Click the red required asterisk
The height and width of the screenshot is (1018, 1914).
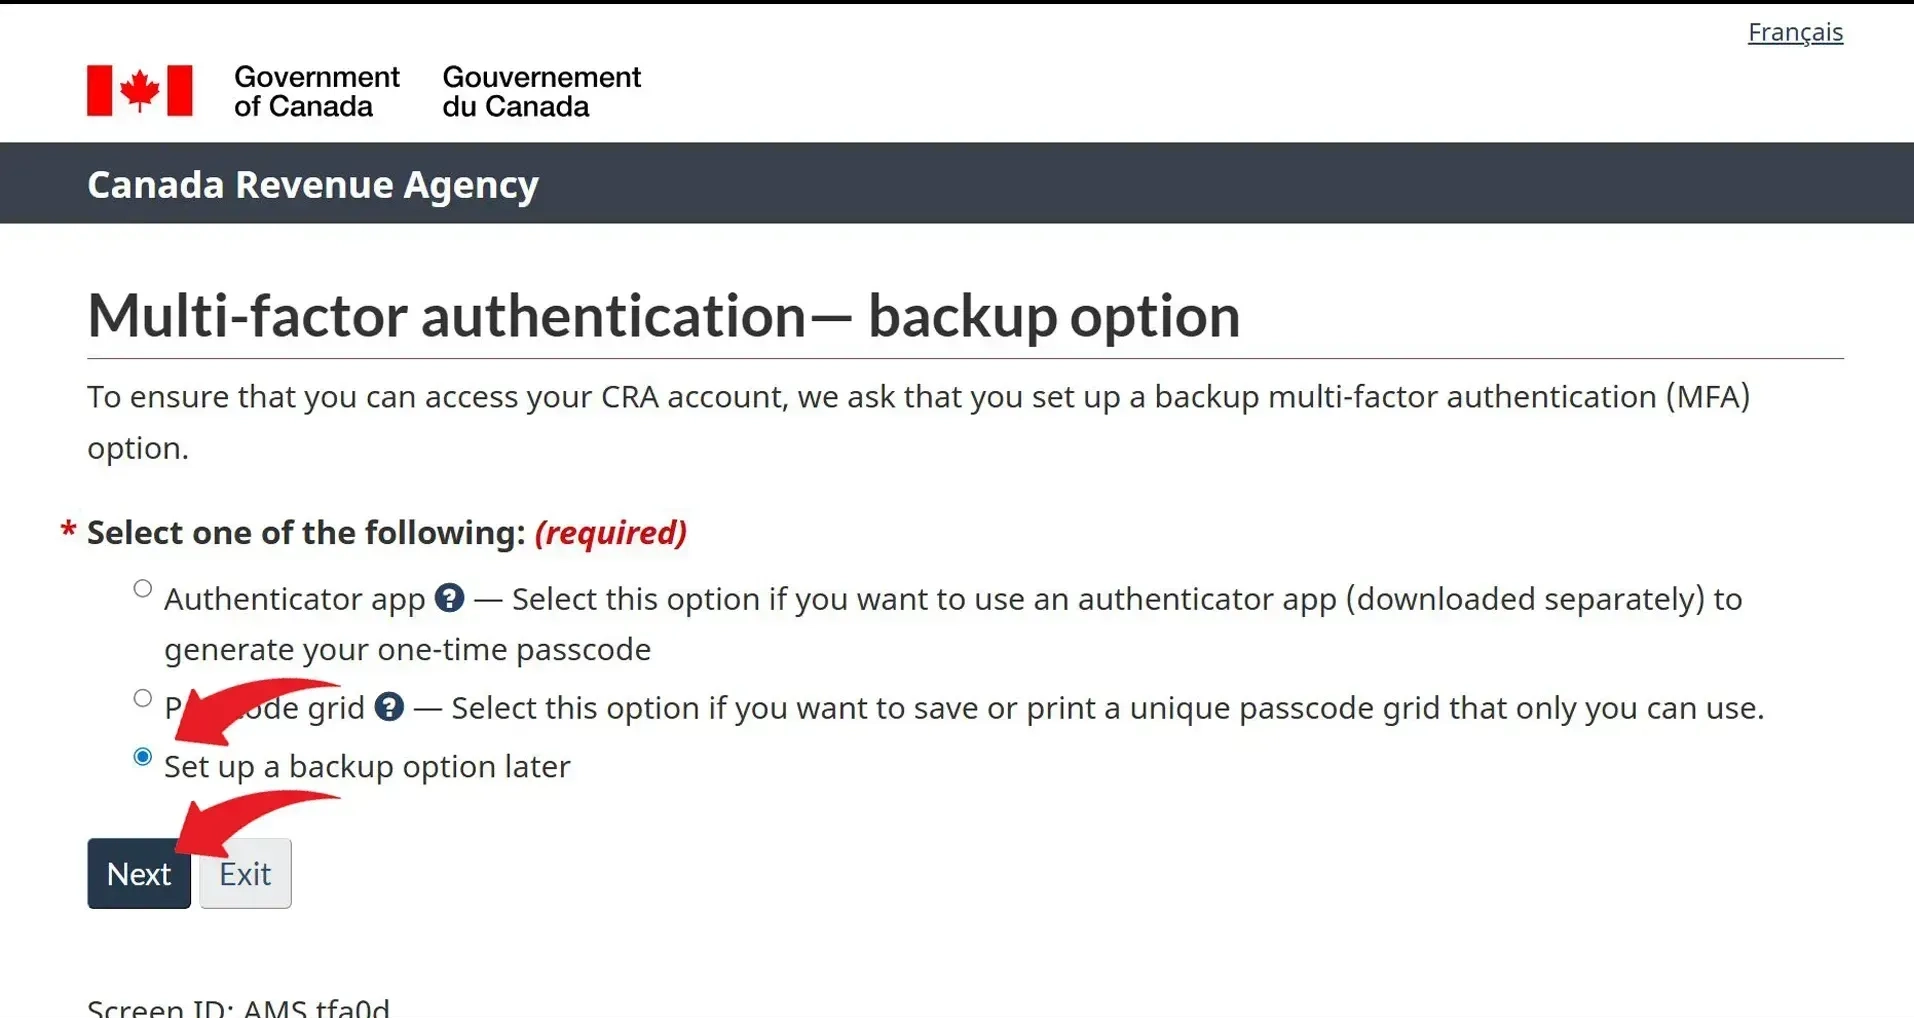coord(68,531)
